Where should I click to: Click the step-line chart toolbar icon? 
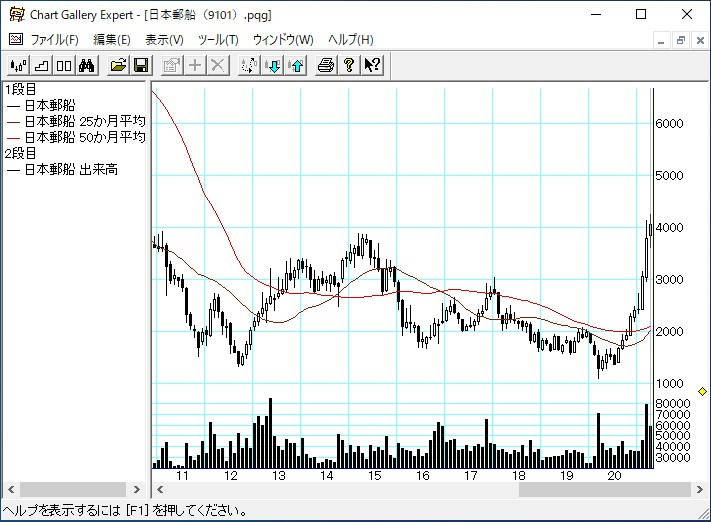coord(41,66)
